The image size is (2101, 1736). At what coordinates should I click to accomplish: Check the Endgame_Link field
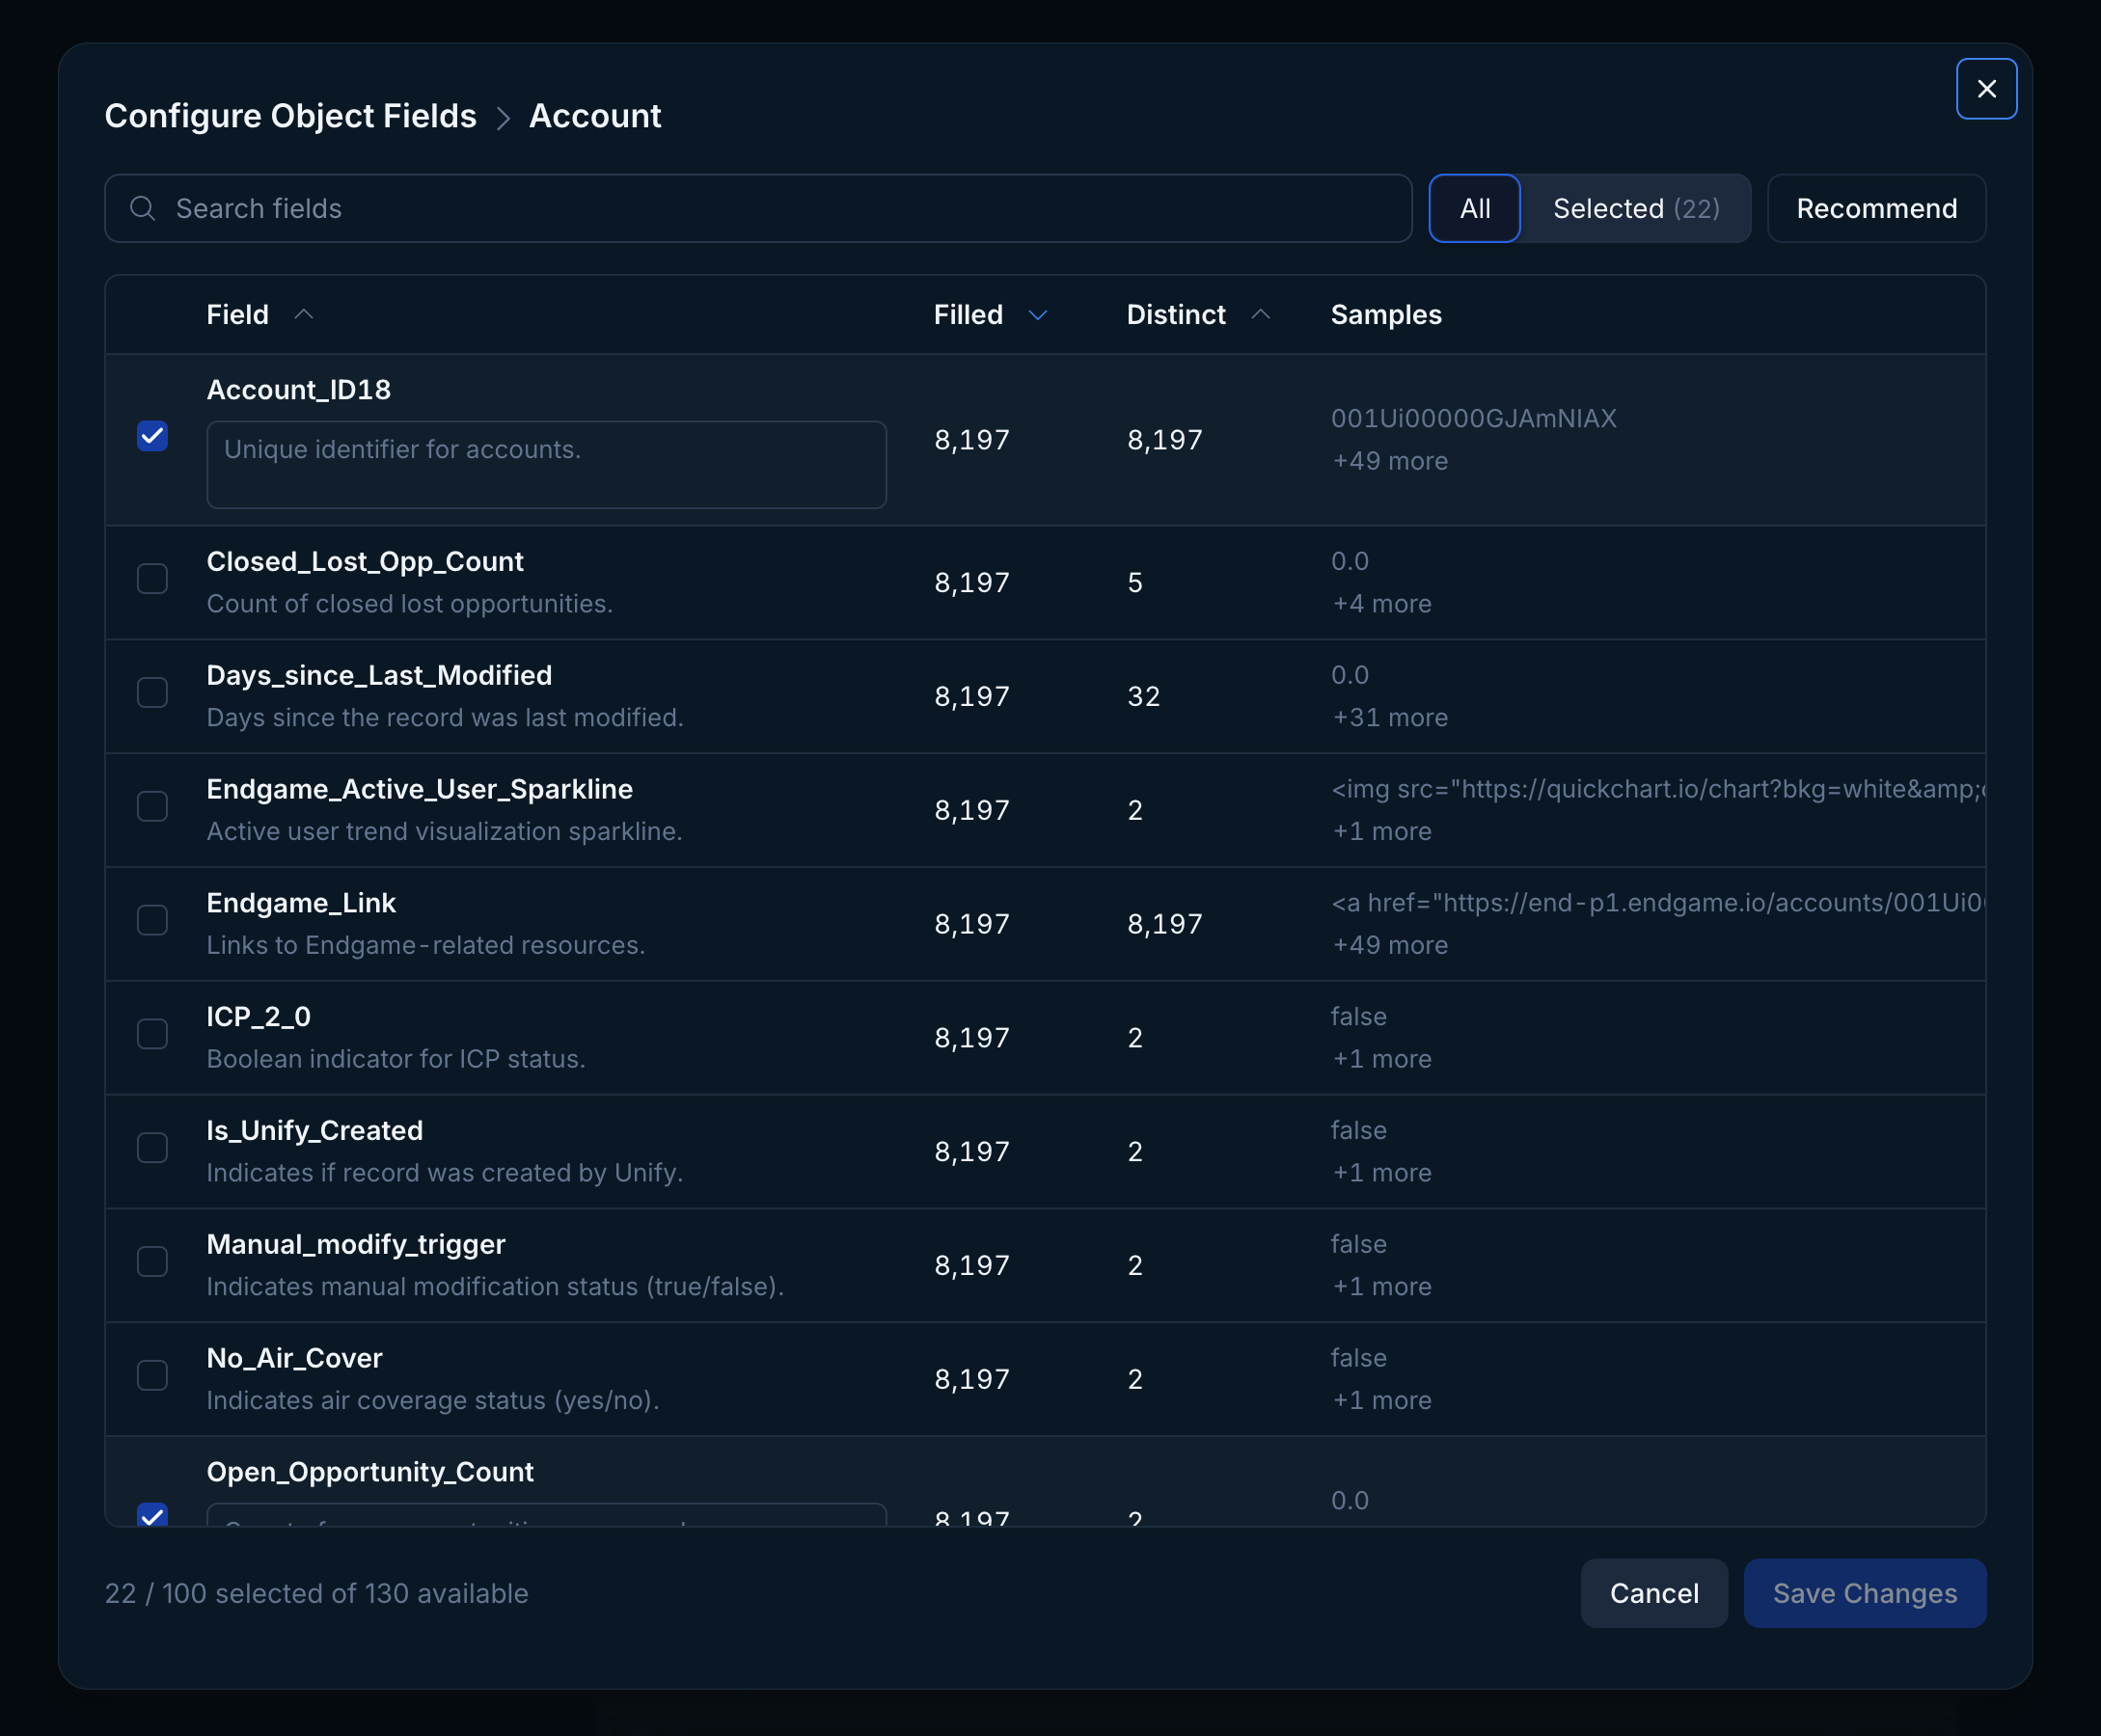pyautogui.click(x=152, y=920)
